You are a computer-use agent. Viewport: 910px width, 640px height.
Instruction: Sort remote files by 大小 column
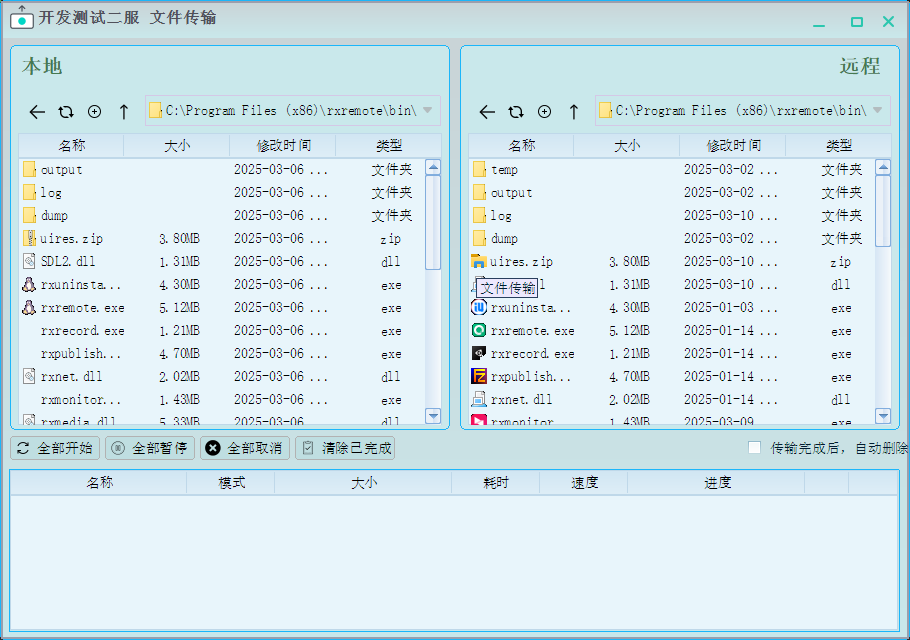tap(627, 146)
